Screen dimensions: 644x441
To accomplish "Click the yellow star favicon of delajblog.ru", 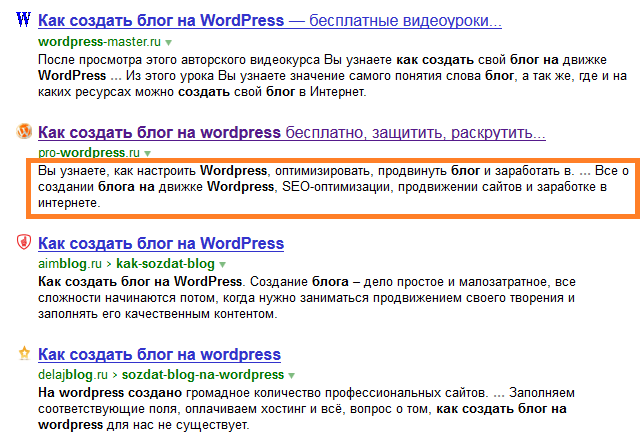I will coord(24,353).
